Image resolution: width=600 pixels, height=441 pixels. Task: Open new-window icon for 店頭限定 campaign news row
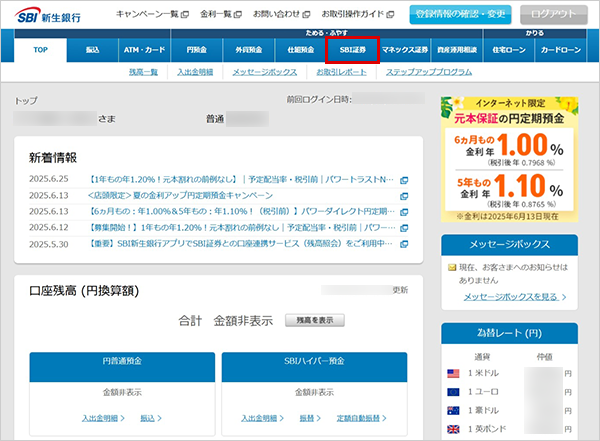pyautogui.click(x=404, y=196)
